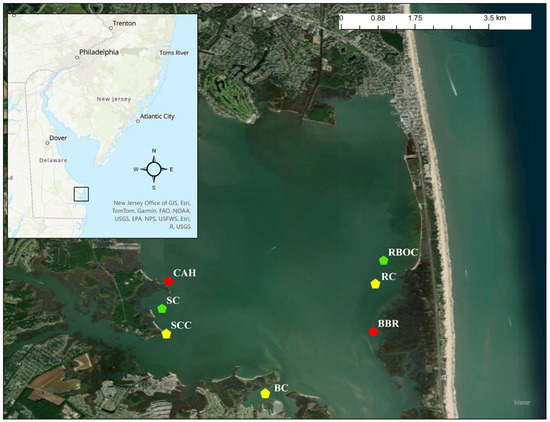Click the RBOC label text
The height and width of the screenshot is (422, 550).
click(403, 252)
